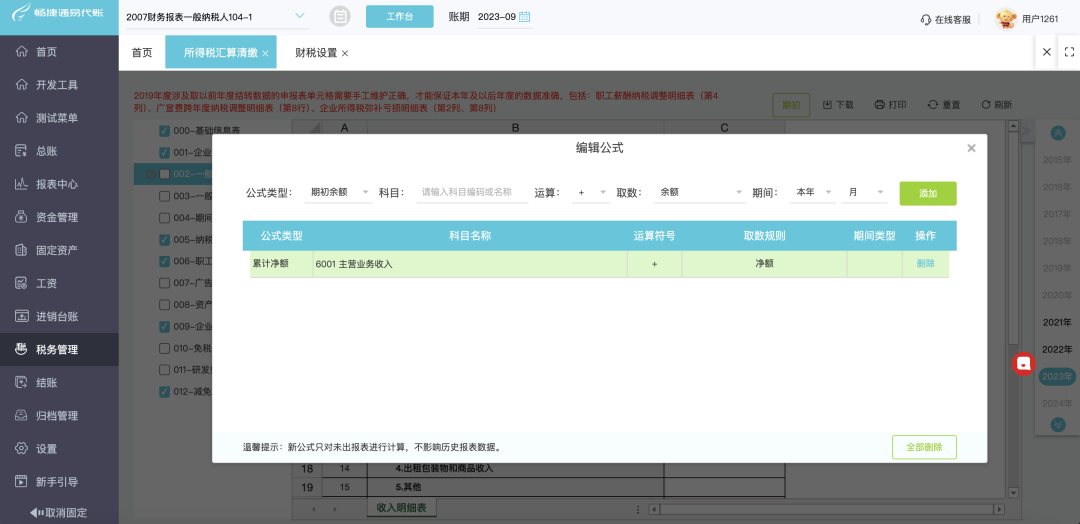Go to later years with the down arrow

[x=1058, y=425]
